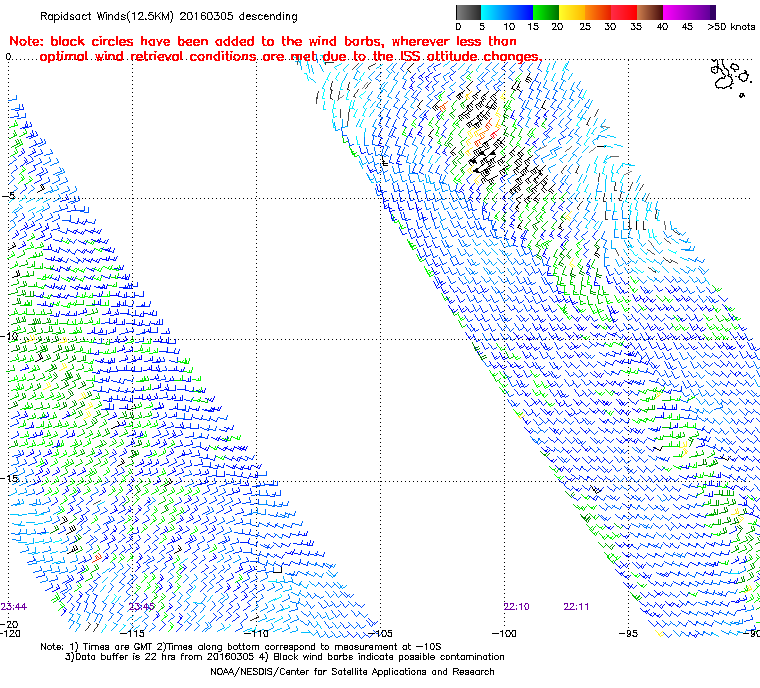Click the dark purple above-50 knots segment
The image size is (760, 688).
tap(712, 12)
